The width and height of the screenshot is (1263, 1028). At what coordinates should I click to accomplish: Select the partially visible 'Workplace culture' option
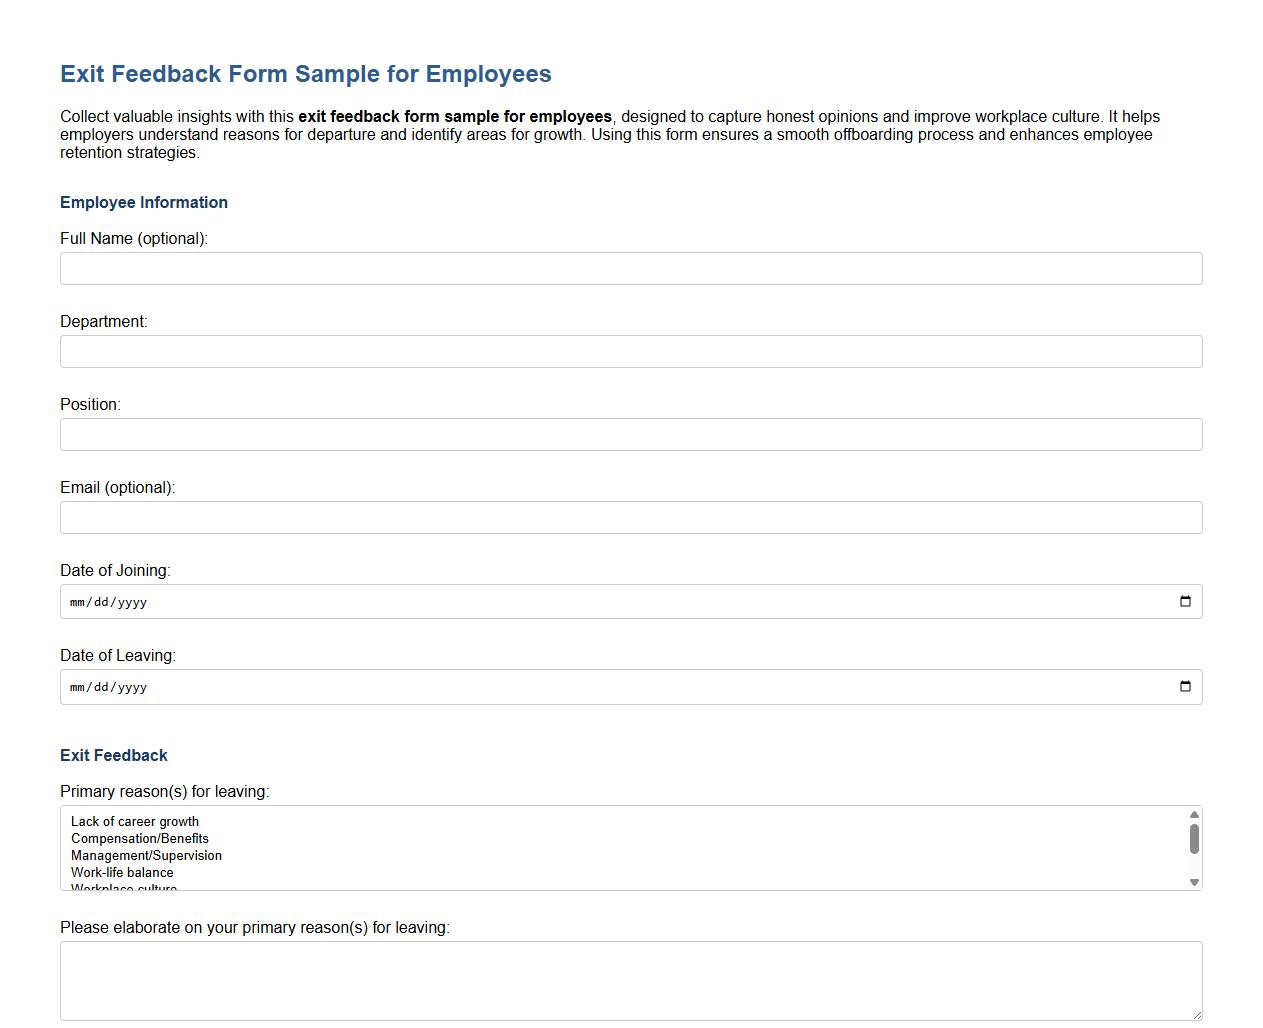(123, 885)
